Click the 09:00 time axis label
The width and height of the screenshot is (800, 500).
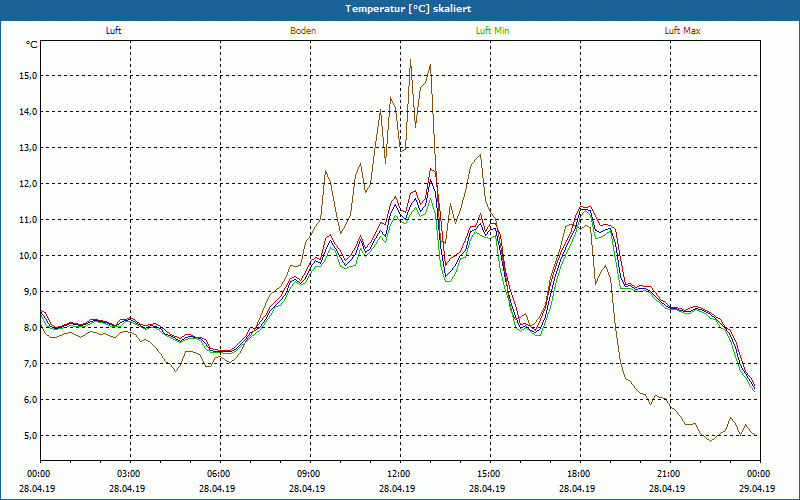[309, 474]
